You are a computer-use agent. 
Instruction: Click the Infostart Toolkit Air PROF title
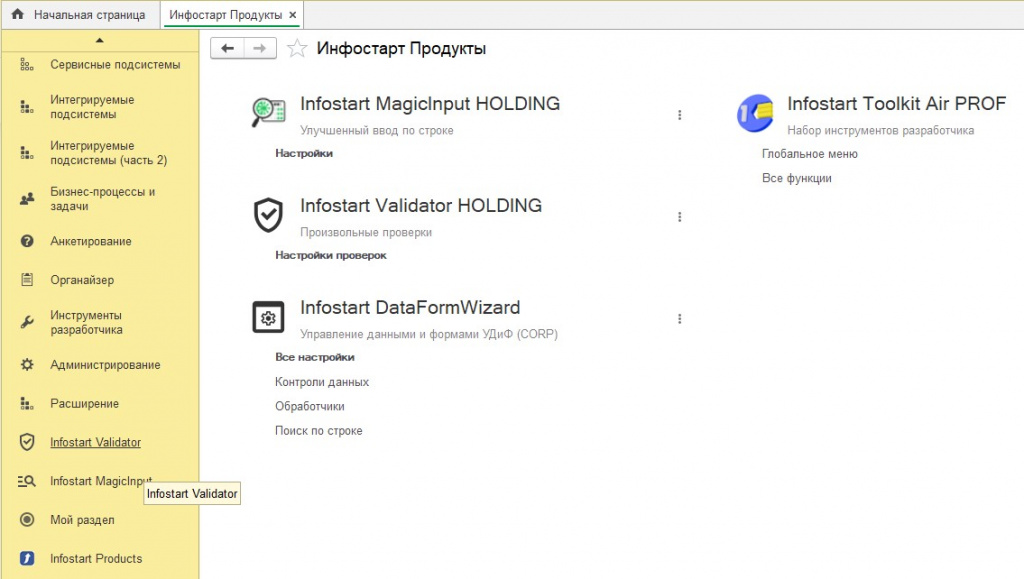[x=897, y=103]
